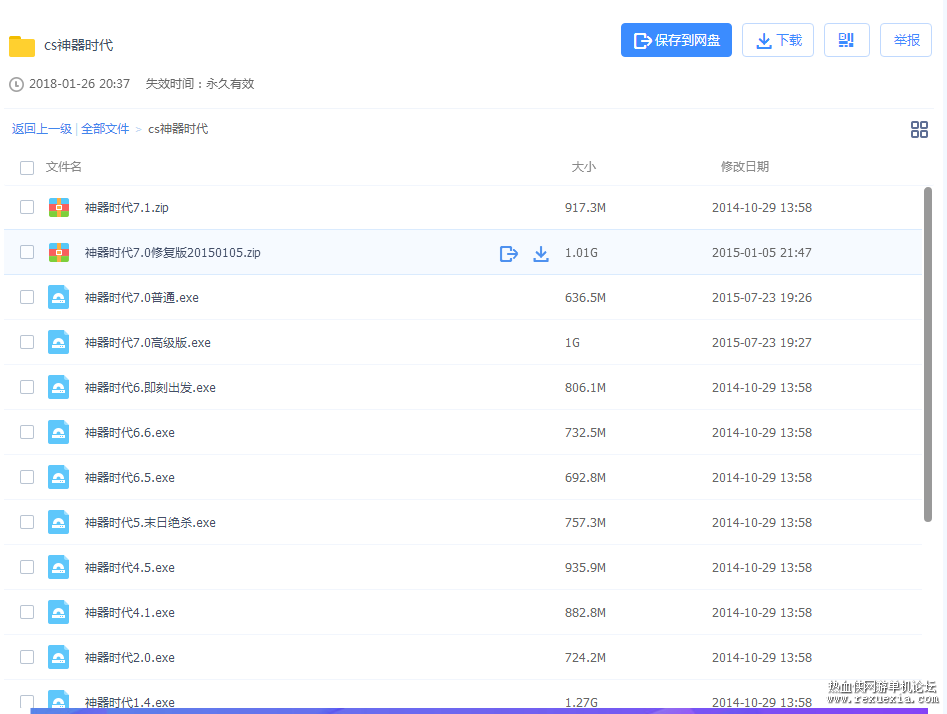The width and height of the screenshot is (947, 714).
Task: Open file 神器时代4.5.exe
Action: [129, 568]
